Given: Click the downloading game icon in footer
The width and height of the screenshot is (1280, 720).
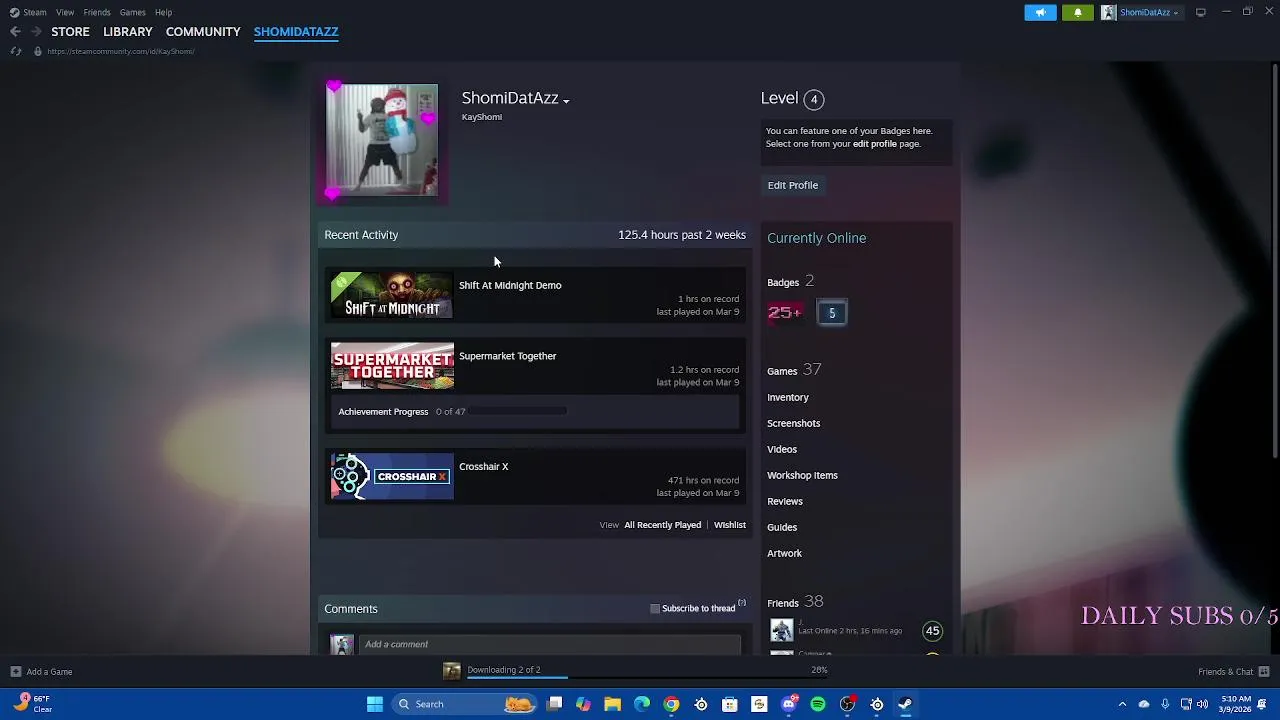Looking at the screenshot, I should point(452,671).
